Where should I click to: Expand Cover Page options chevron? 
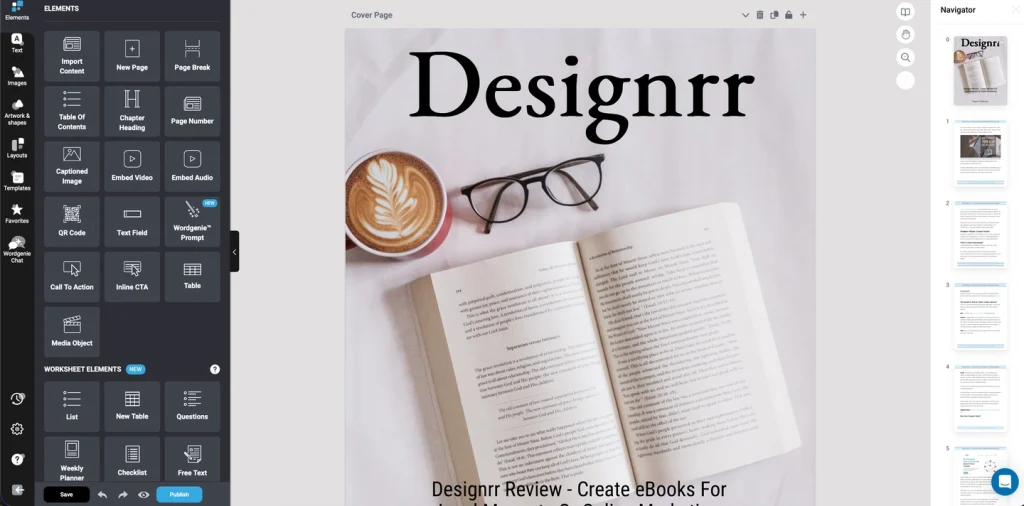click(x=745, y=15)
